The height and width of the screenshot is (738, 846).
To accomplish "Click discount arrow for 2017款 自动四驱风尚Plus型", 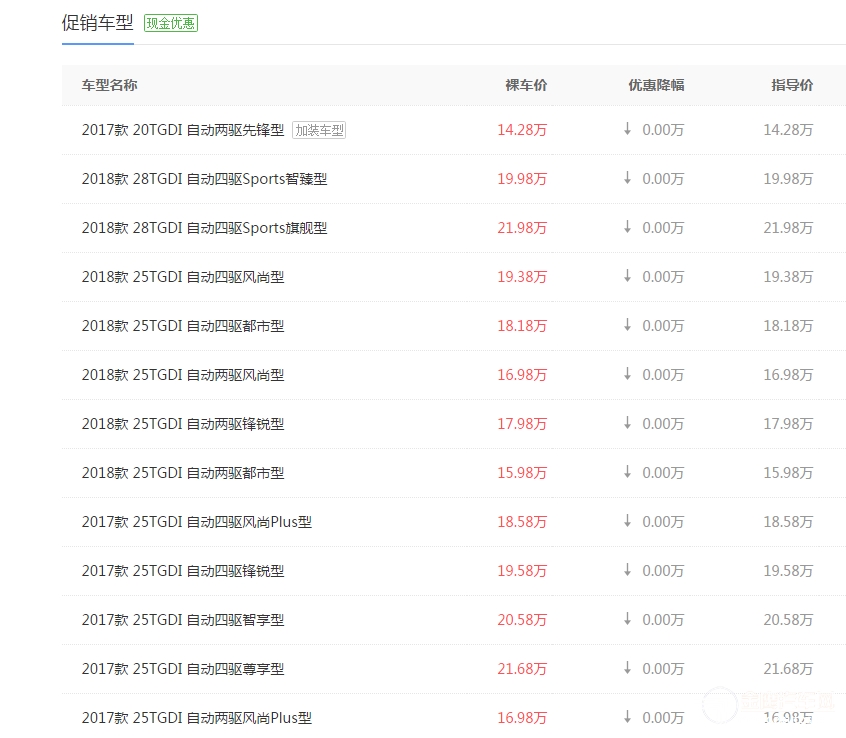I will click(x=627, y=521).
